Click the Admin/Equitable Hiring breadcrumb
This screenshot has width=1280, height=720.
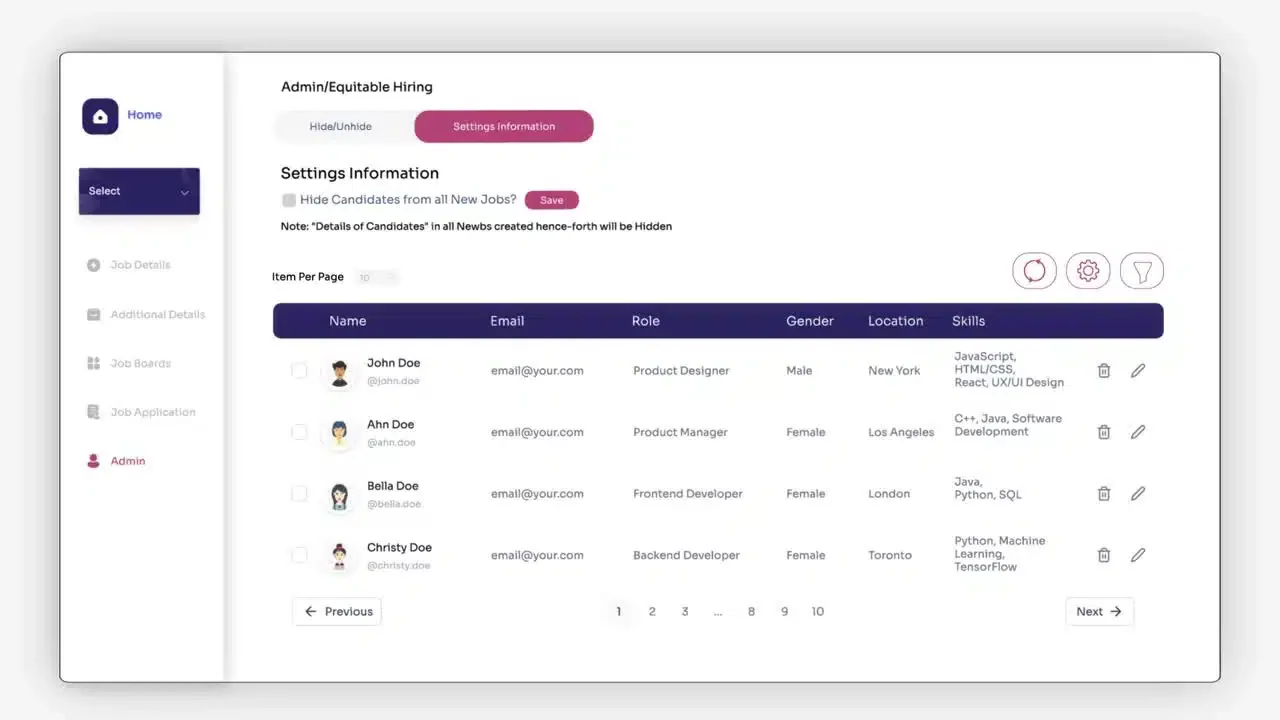[357, 87]
